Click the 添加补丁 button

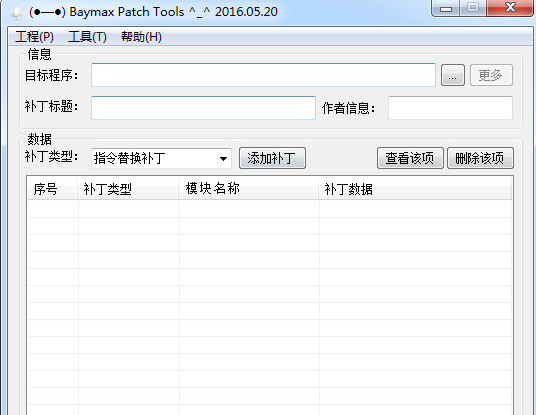pyautogui.click(x=272, y=158)
